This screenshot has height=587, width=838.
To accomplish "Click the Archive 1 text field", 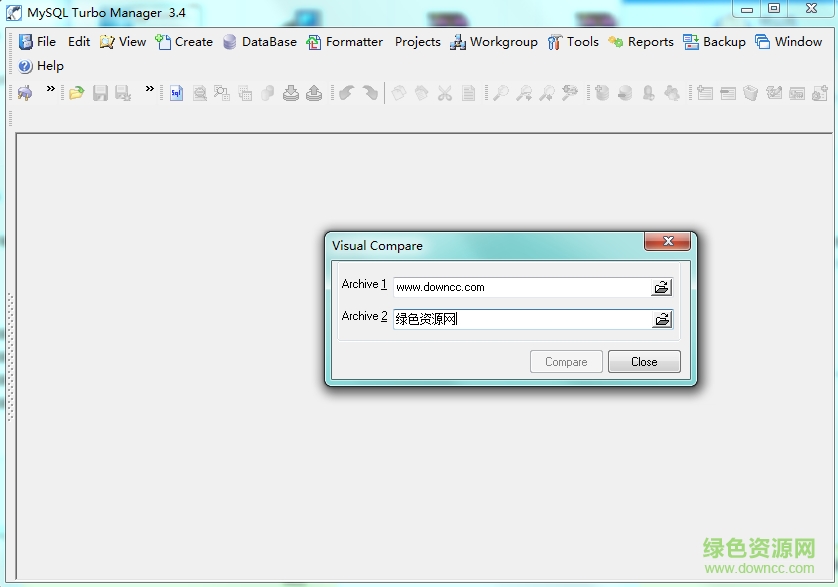I will click(x=520, y=287).
